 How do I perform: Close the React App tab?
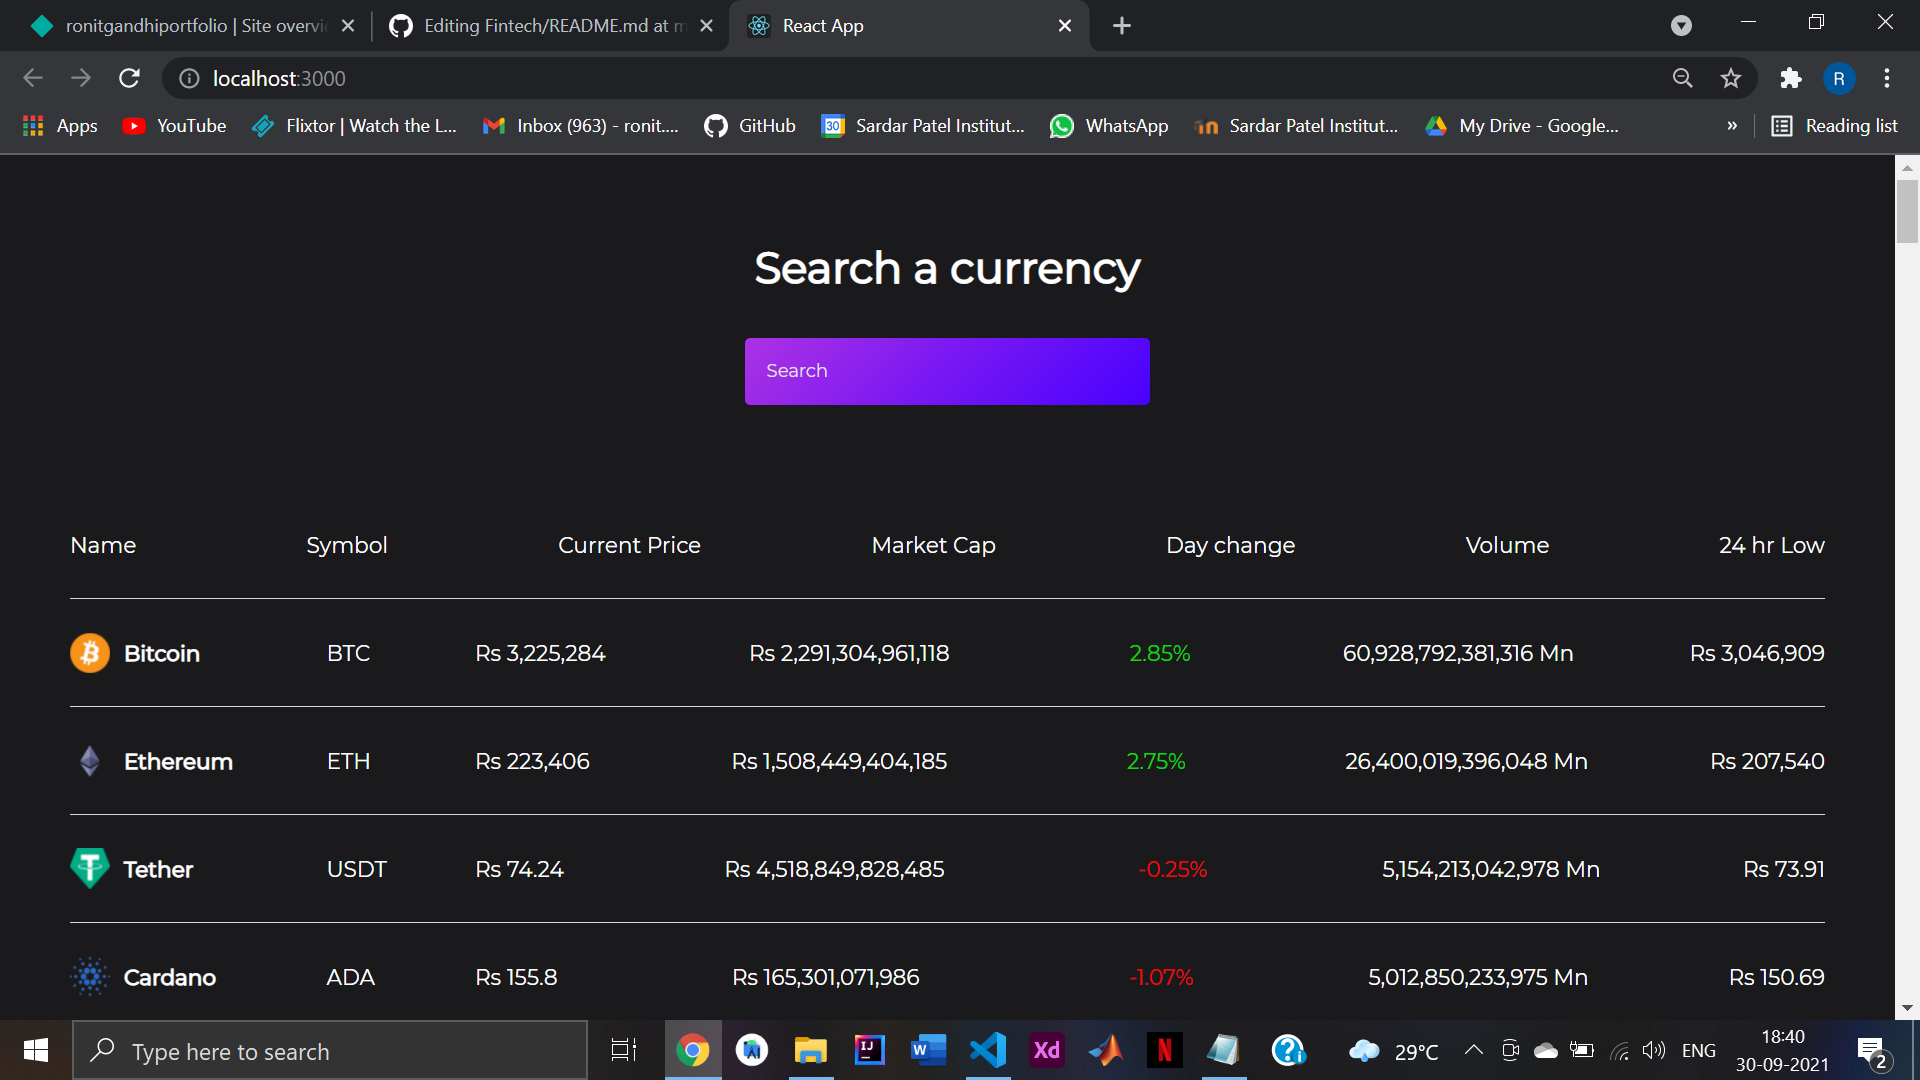(x=1065, y=26)
